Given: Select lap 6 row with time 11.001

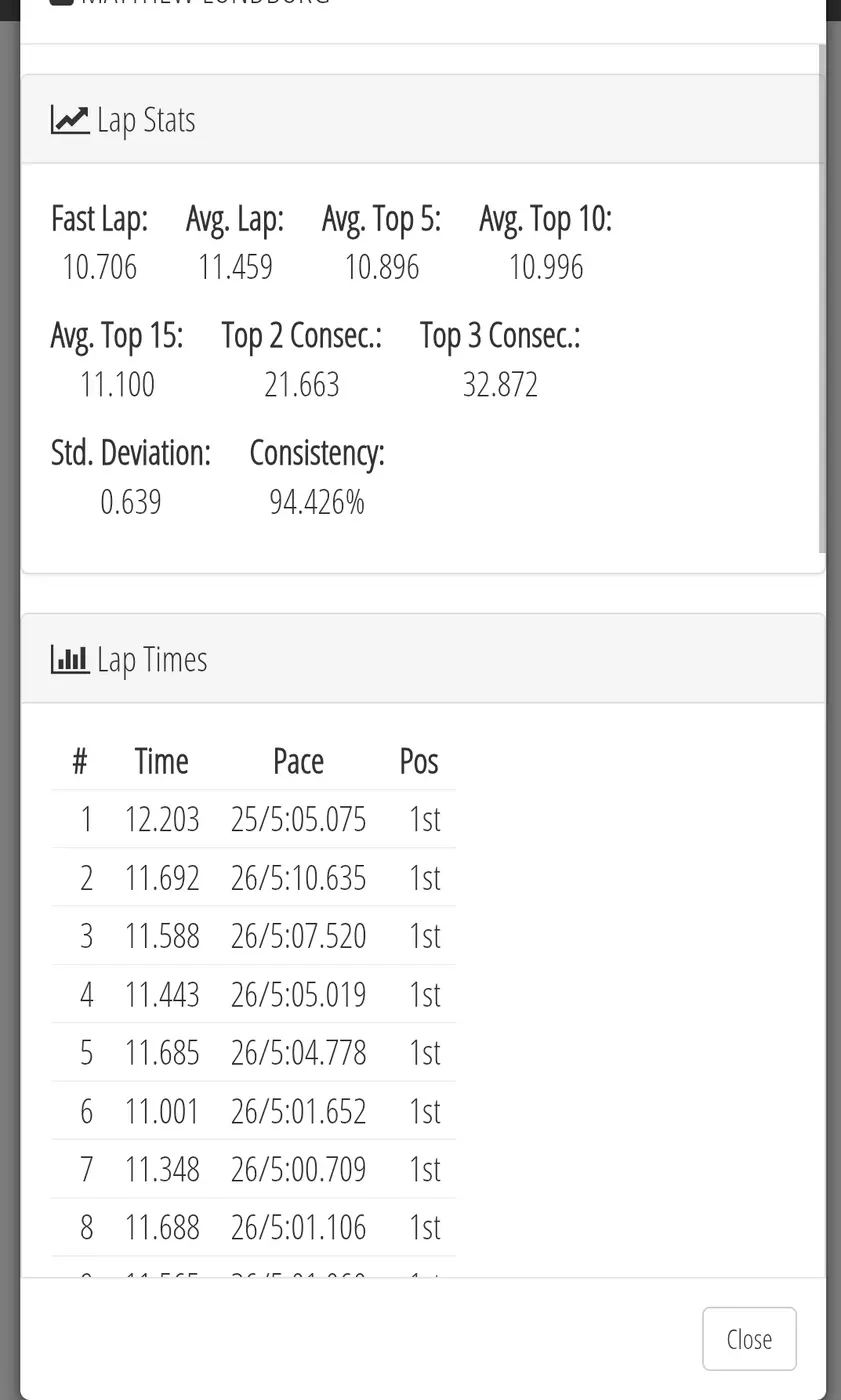Looking at the screenshot, I should [254, 1111].
